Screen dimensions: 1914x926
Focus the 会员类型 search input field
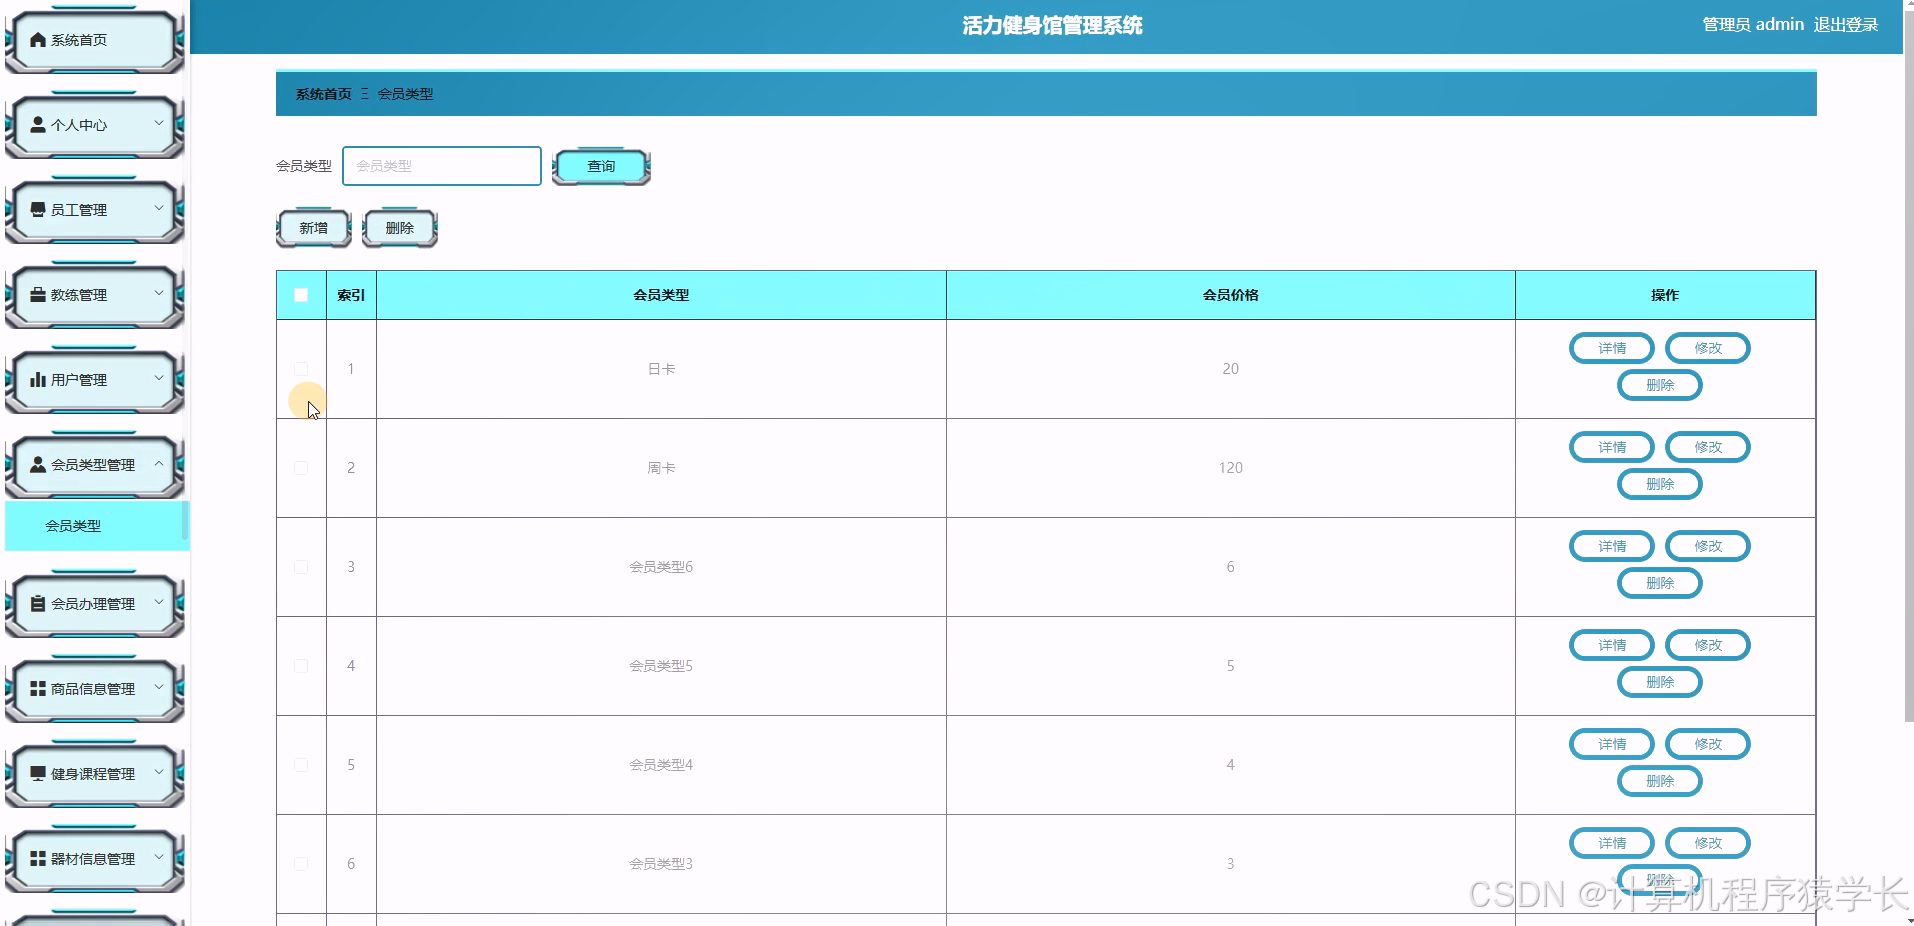coord(442,166)
